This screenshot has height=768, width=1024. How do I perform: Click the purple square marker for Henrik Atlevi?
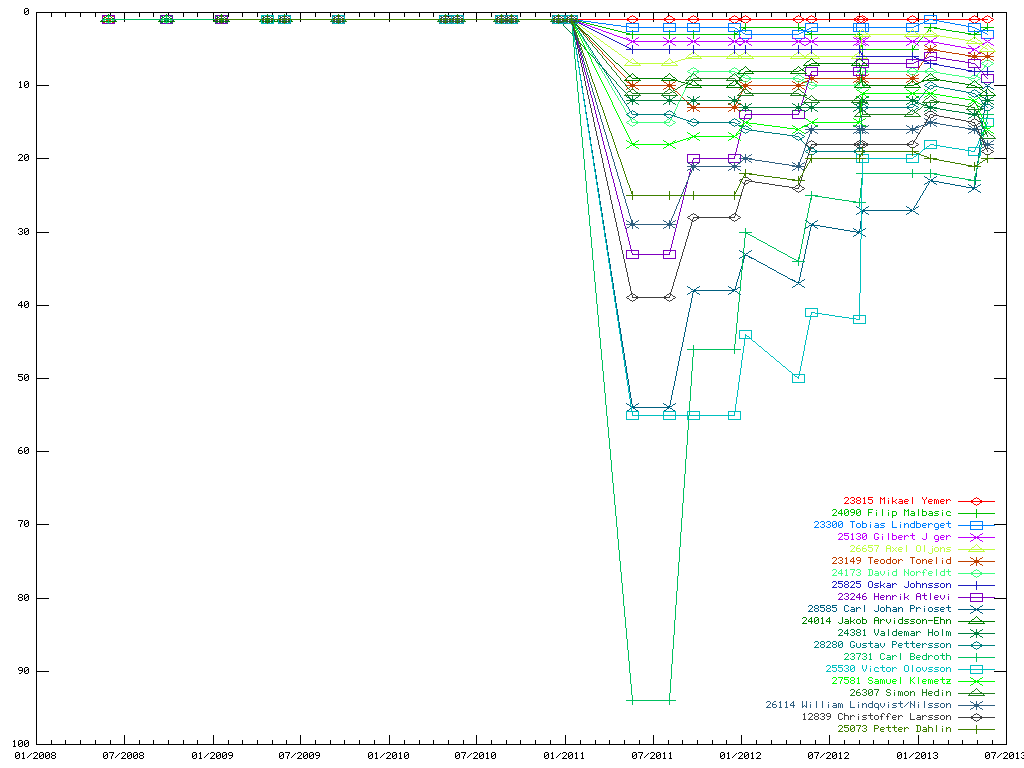click(976, 597)
